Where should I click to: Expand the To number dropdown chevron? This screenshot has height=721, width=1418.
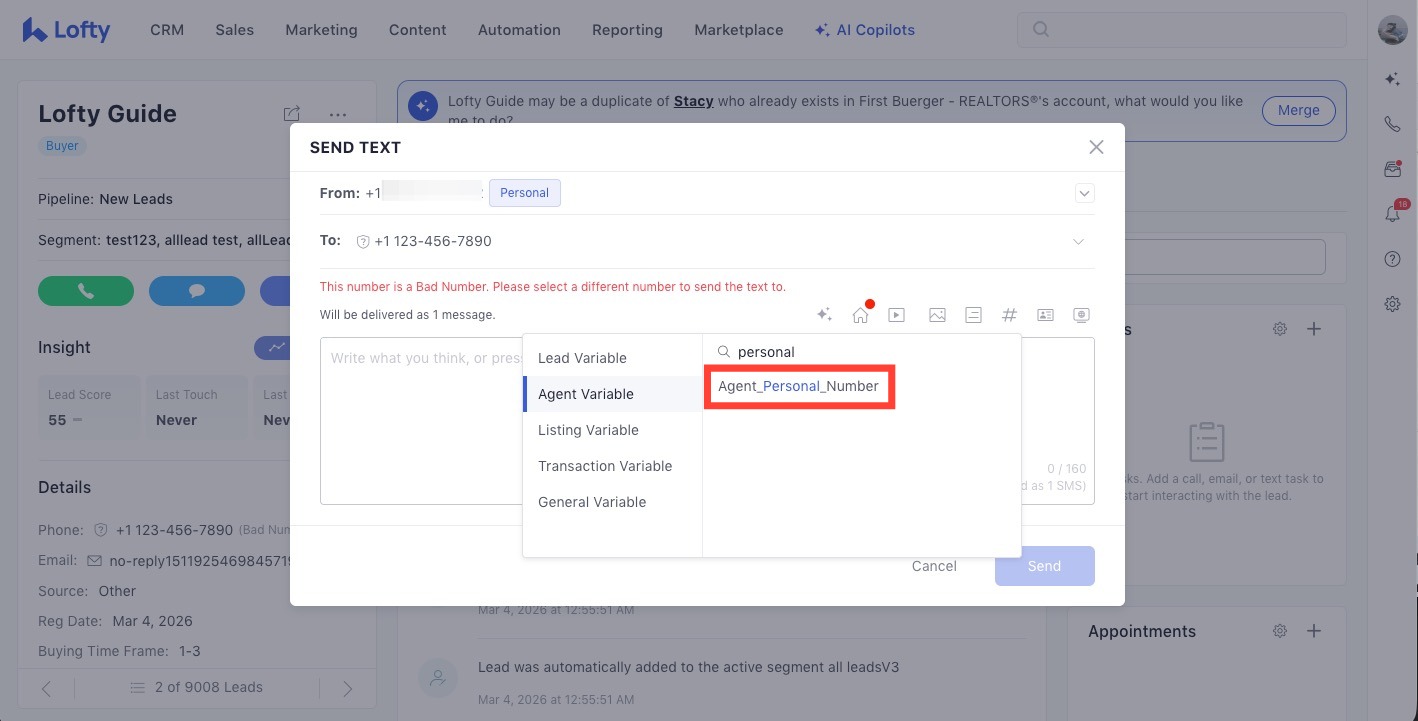1078,241
